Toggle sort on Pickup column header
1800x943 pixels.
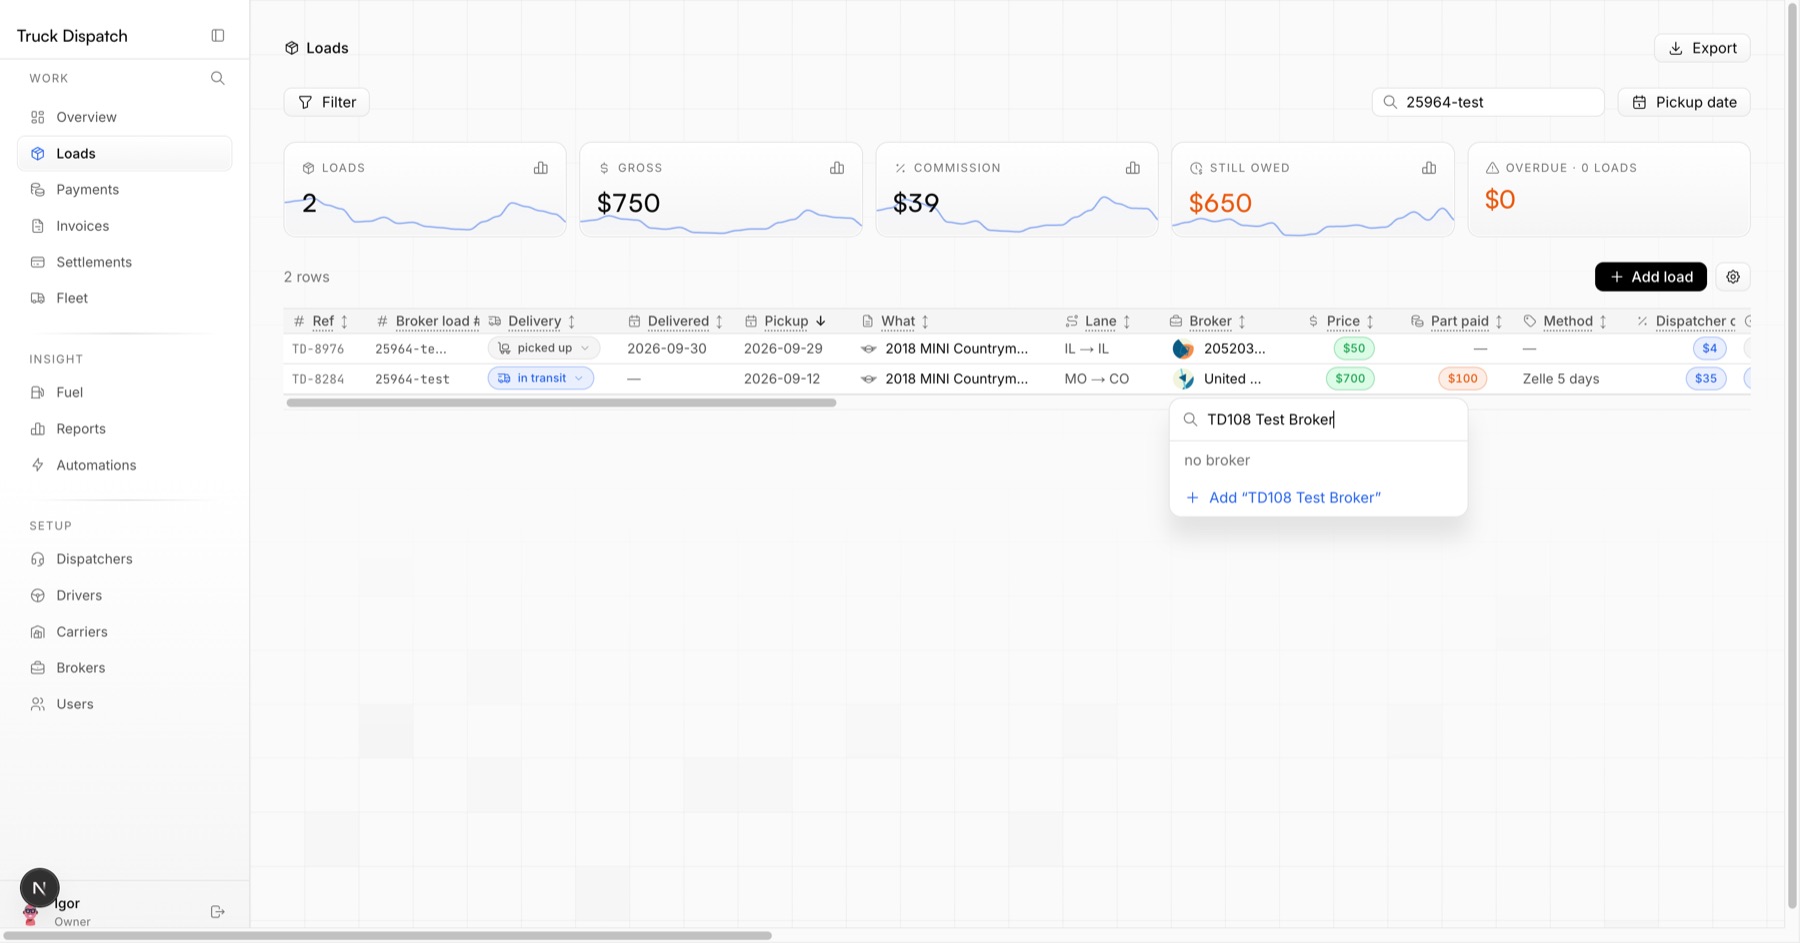tap(786, 321)
